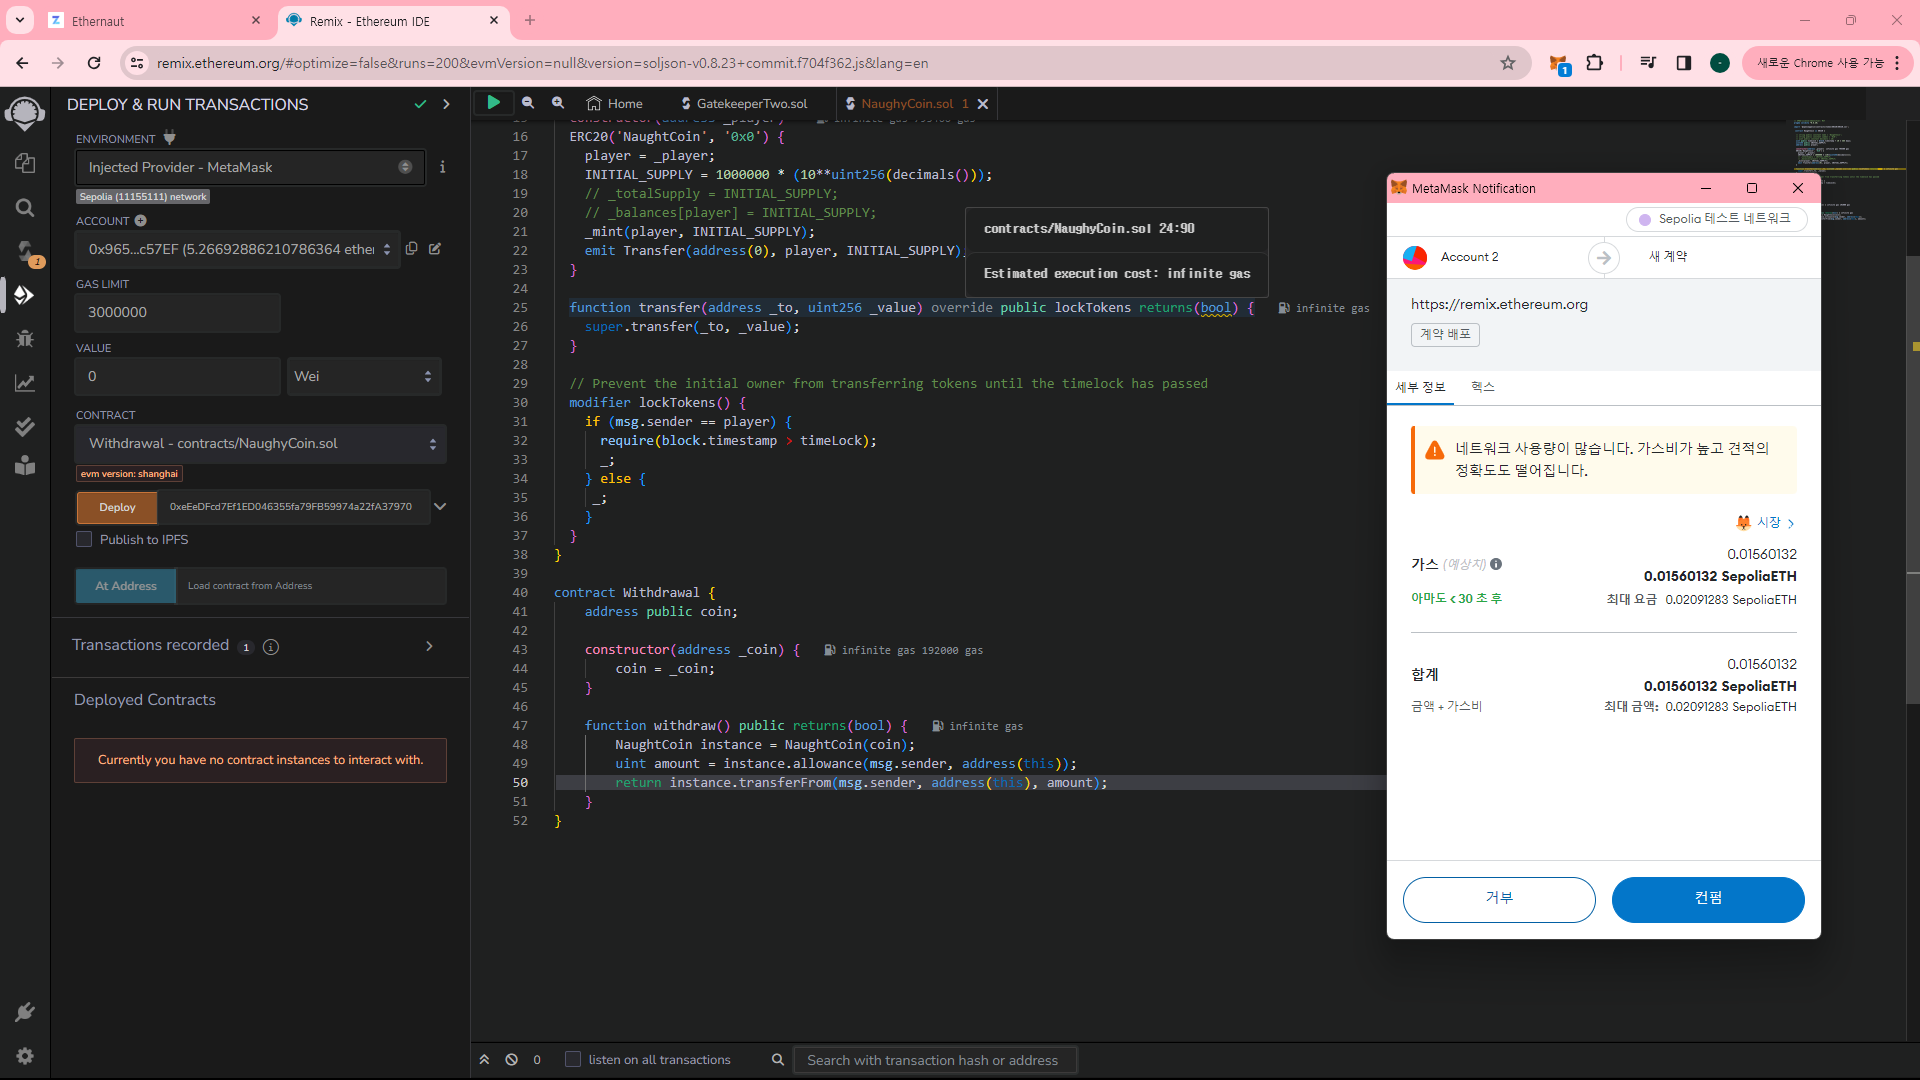Open gas estimate info icon in MetaMask
The height and width of the screenshot is (1080, 1920).
click(x=1496, y=564)
